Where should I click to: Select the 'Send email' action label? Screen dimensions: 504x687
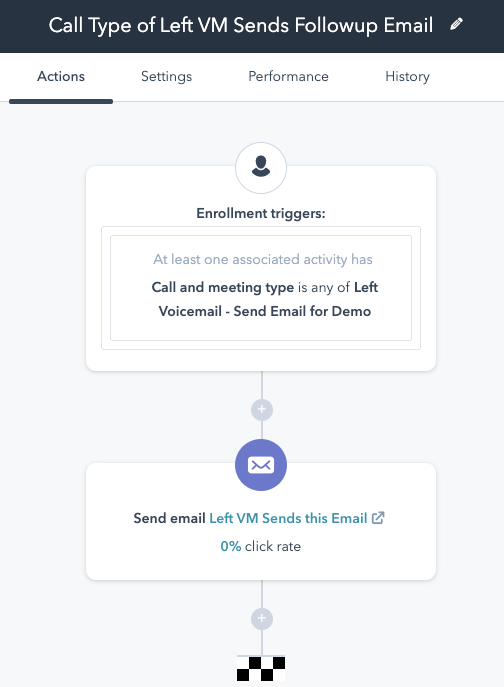[x=169, y=518]
